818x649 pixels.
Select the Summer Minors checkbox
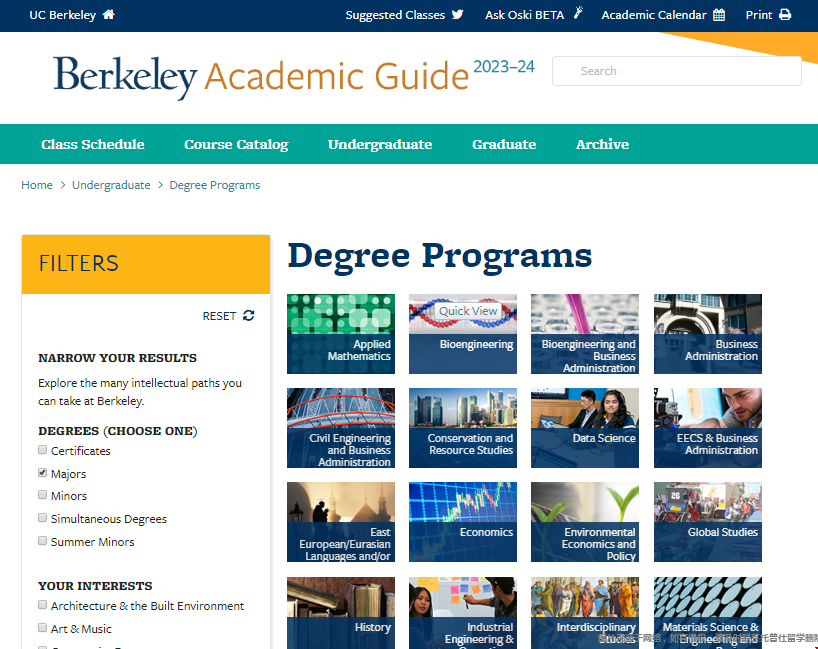pyautogui.click(x=43, y=540)
